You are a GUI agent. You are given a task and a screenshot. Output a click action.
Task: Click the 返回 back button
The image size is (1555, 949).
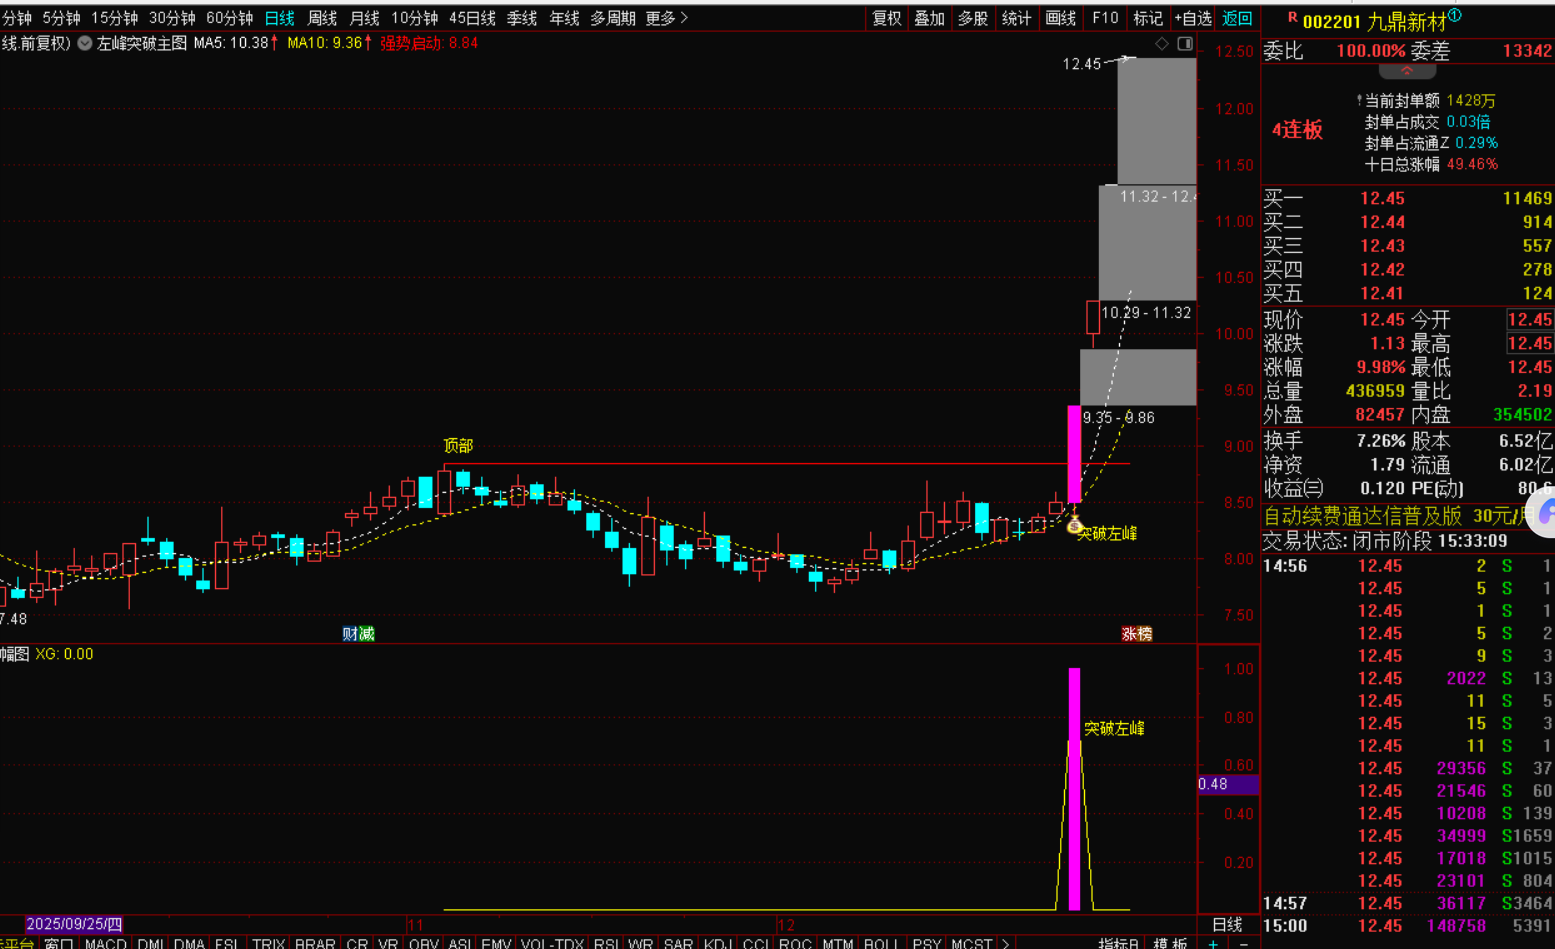click(1237, 18)
